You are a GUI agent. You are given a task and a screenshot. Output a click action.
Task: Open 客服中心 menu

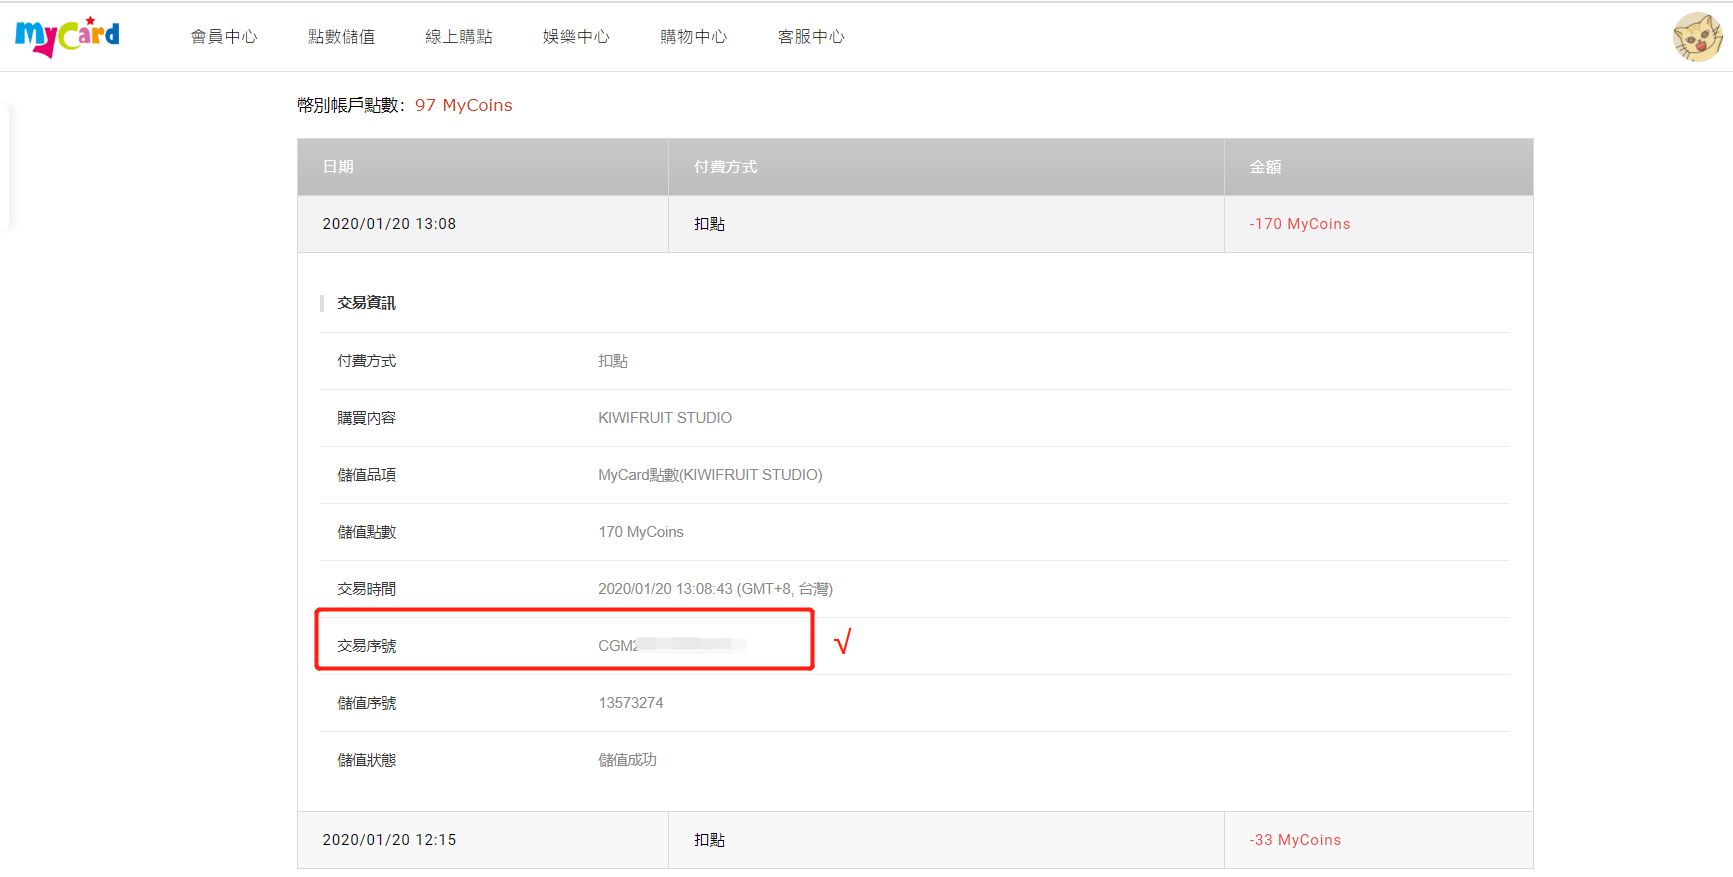tap(811, 37)
